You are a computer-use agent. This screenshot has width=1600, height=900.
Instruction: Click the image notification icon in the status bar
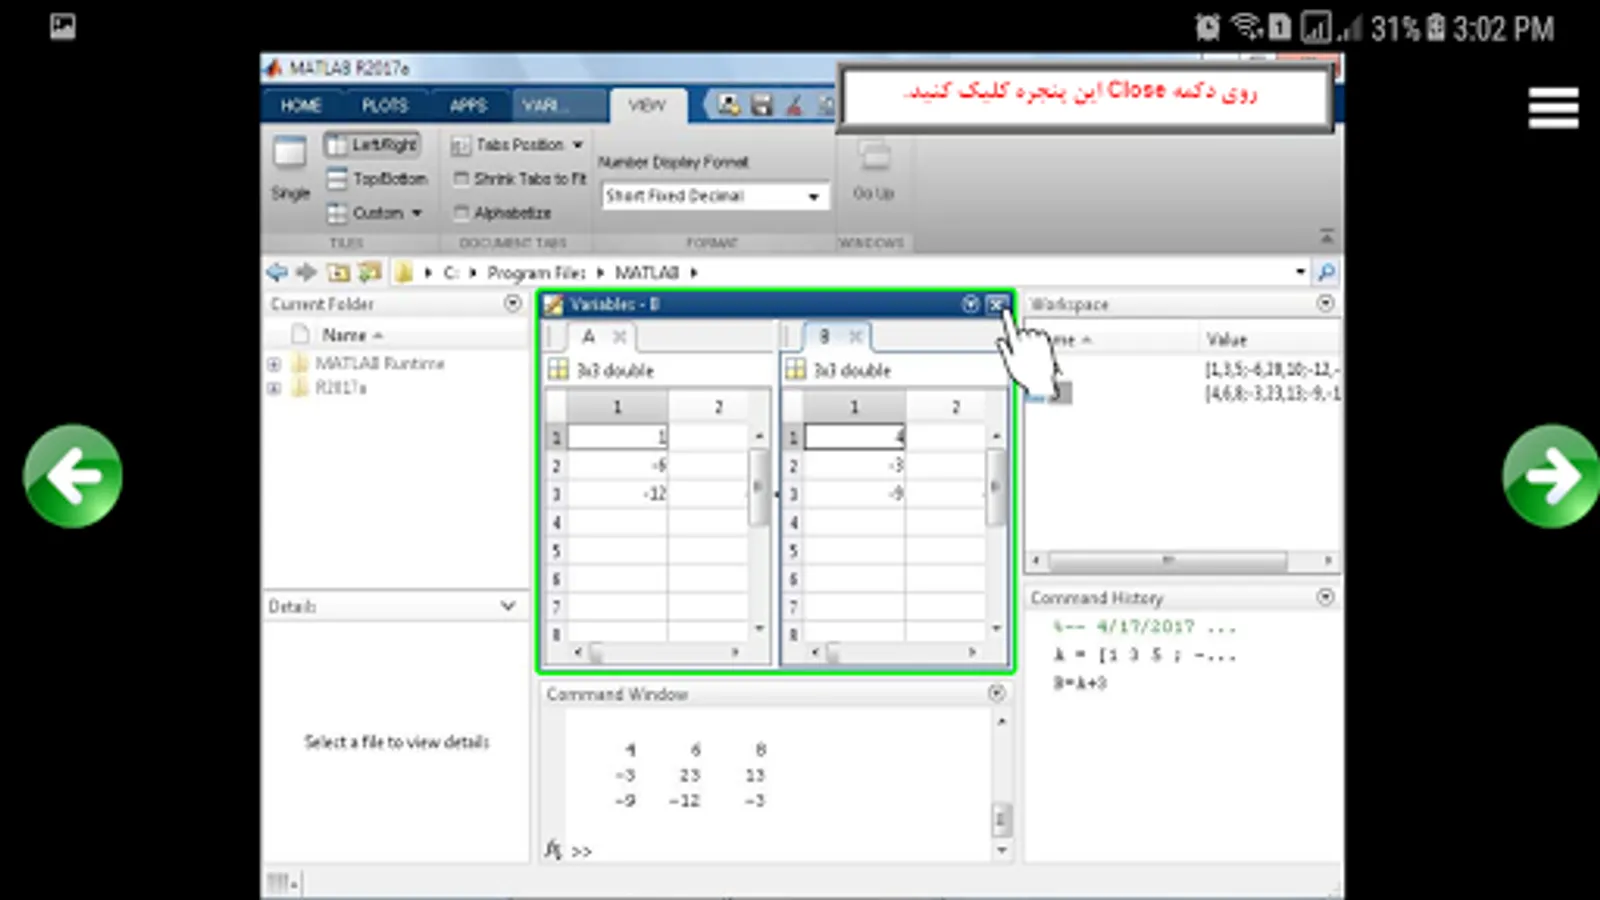pyautogui.click(x=62, y=26)
